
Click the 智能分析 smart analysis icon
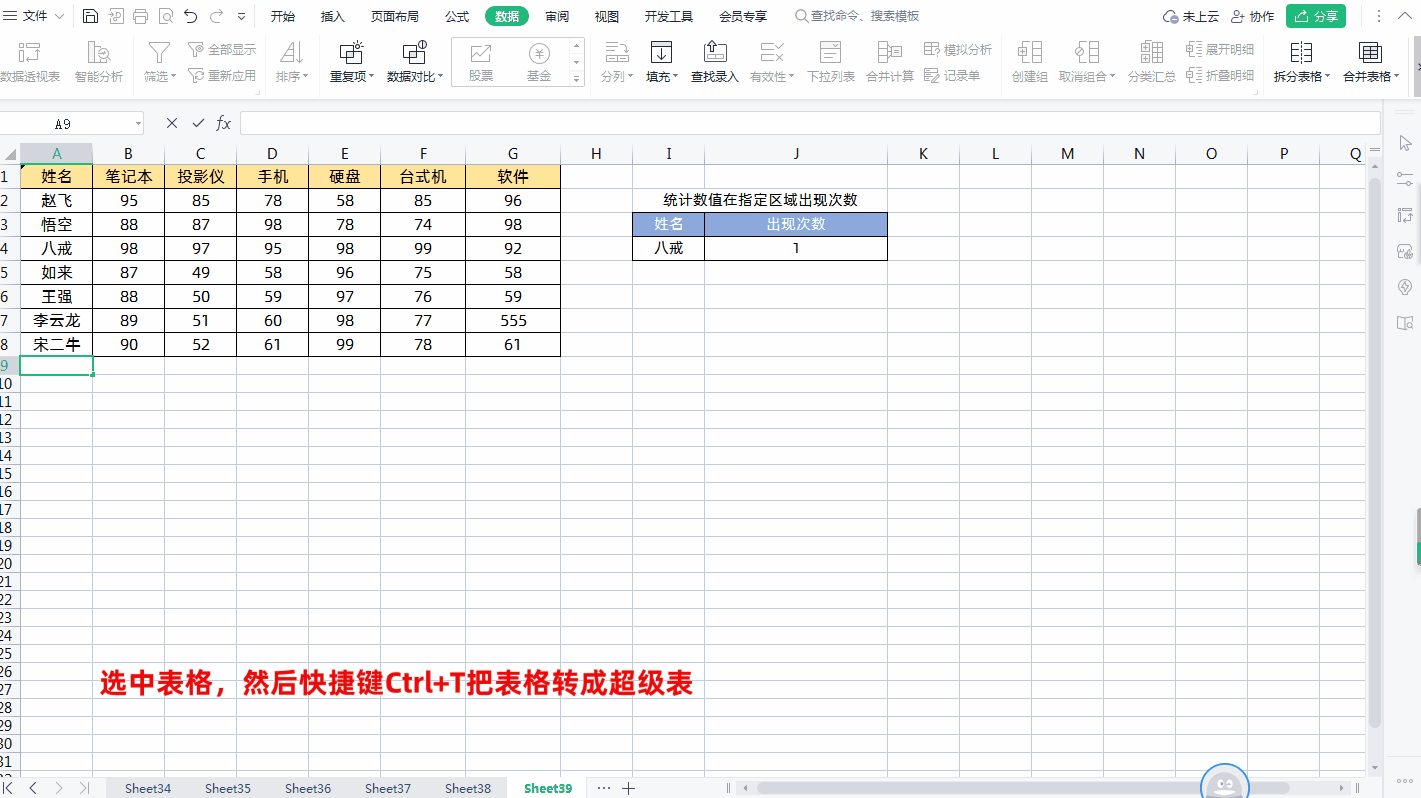(99, 62)
